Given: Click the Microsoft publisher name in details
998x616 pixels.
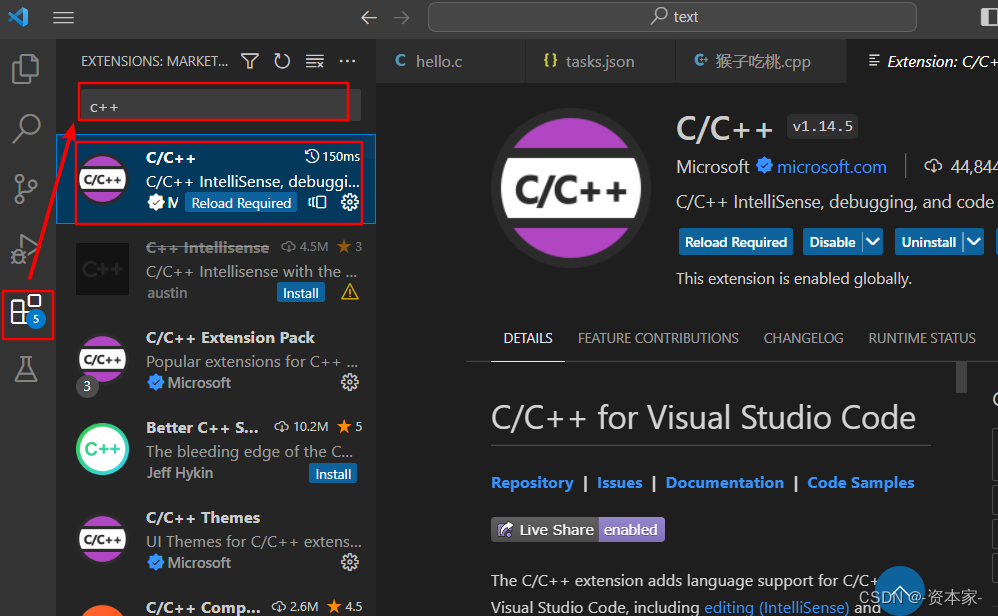Looking at the screenshot, I should [713, 167].
